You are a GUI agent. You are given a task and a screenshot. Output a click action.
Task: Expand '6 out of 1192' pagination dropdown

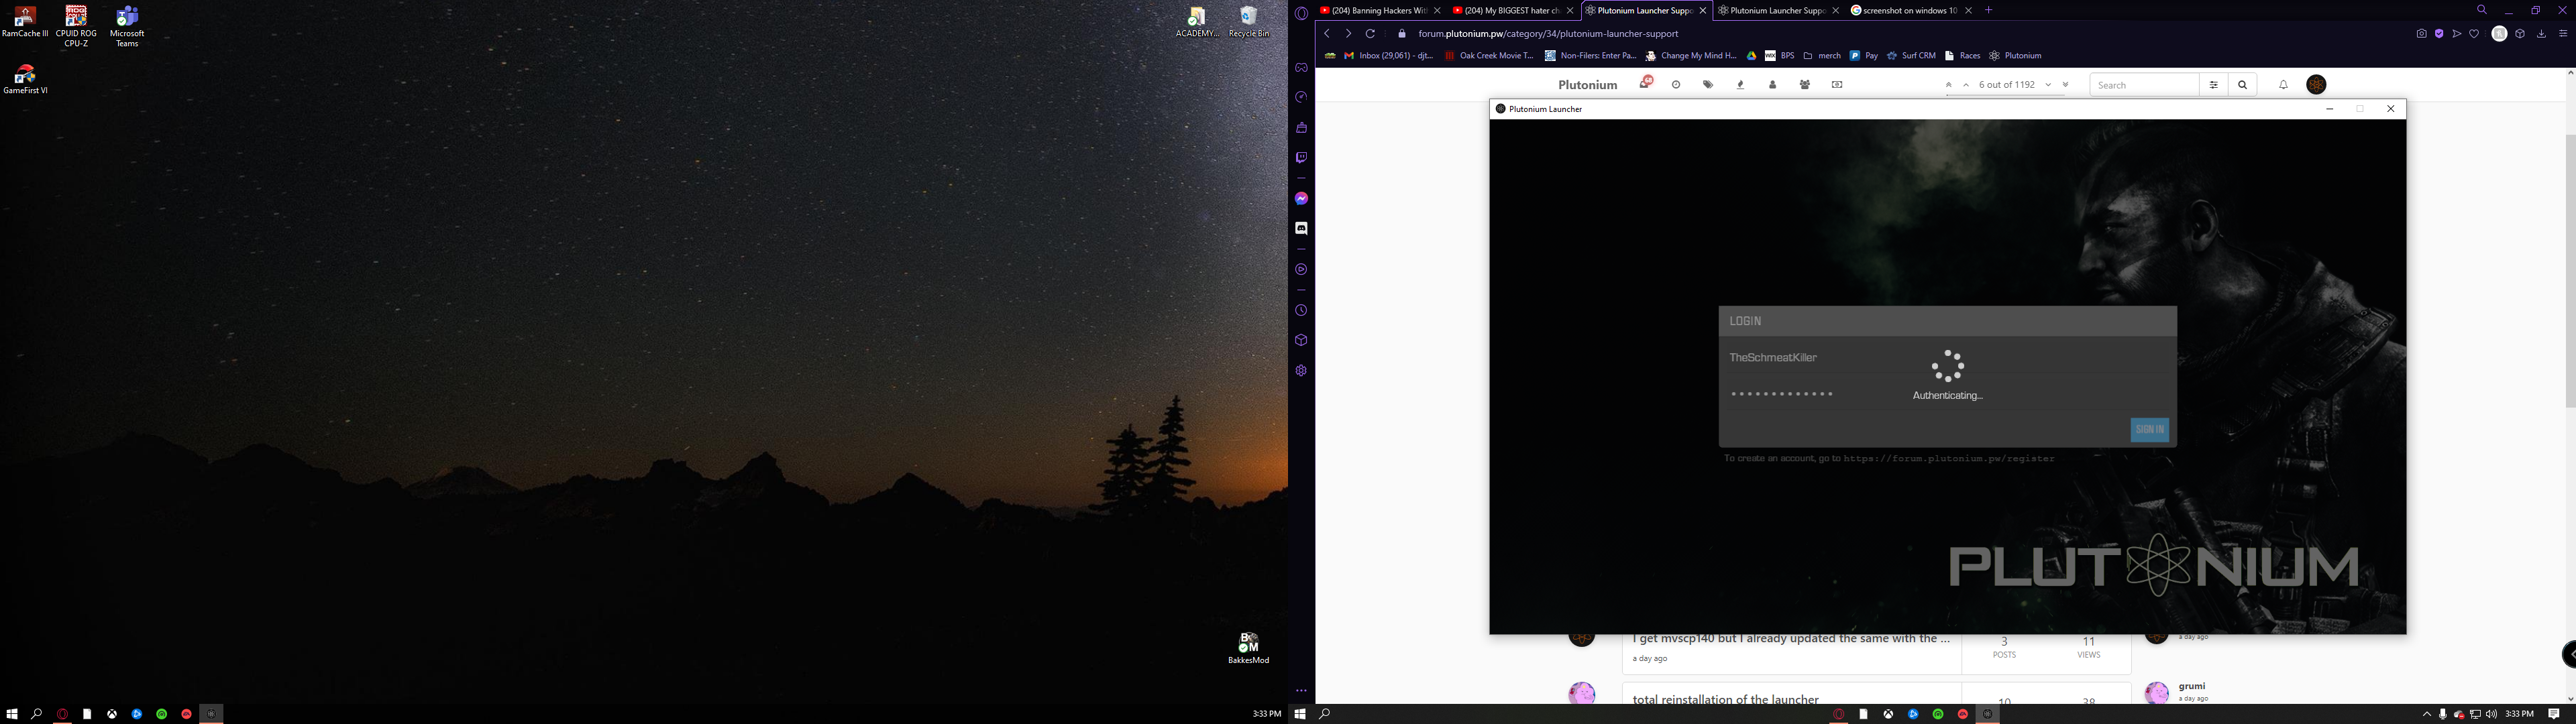click(x=2006, y=85)
